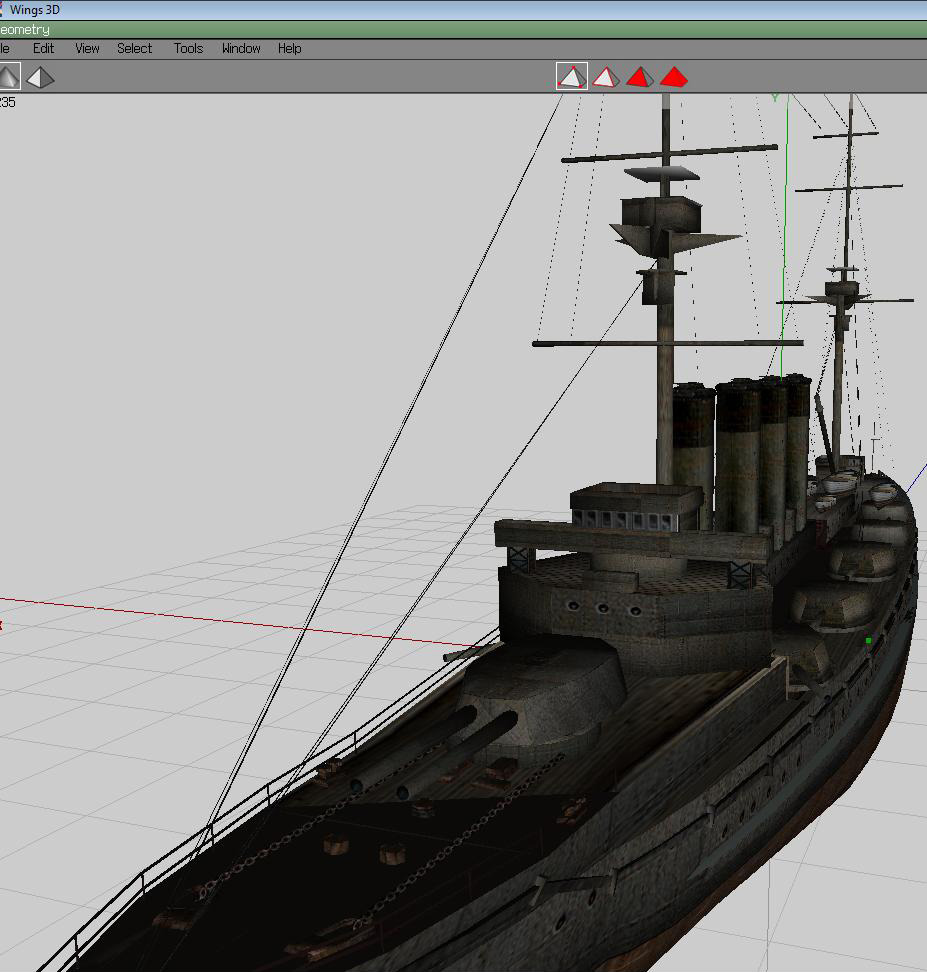Image resolution: width=927 pixels, height=972 pixels.
Task: Open the Edit menu
Action: [x=43, y=48]
